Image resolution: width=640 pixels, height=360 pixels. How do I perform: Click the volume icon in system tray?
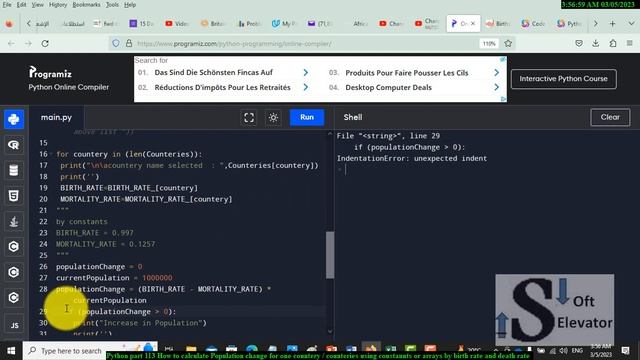coord(563,351)
